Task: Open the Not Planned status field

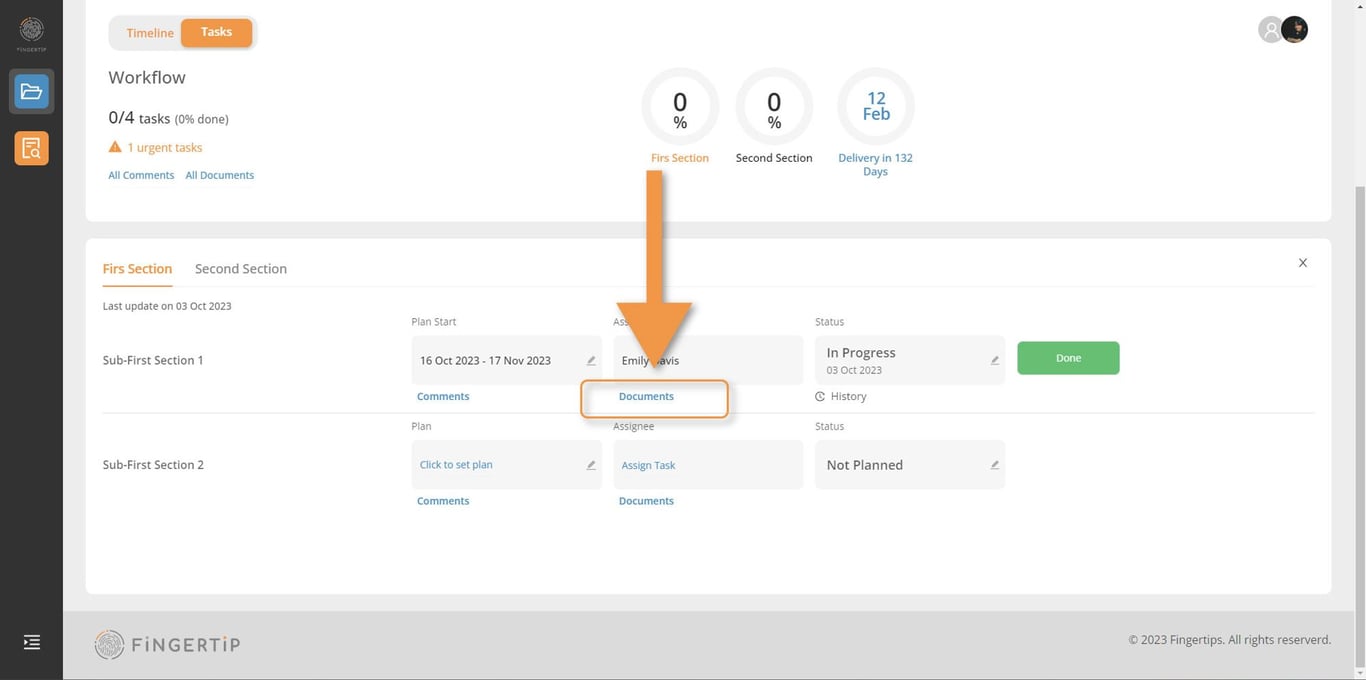Action: 910,465
